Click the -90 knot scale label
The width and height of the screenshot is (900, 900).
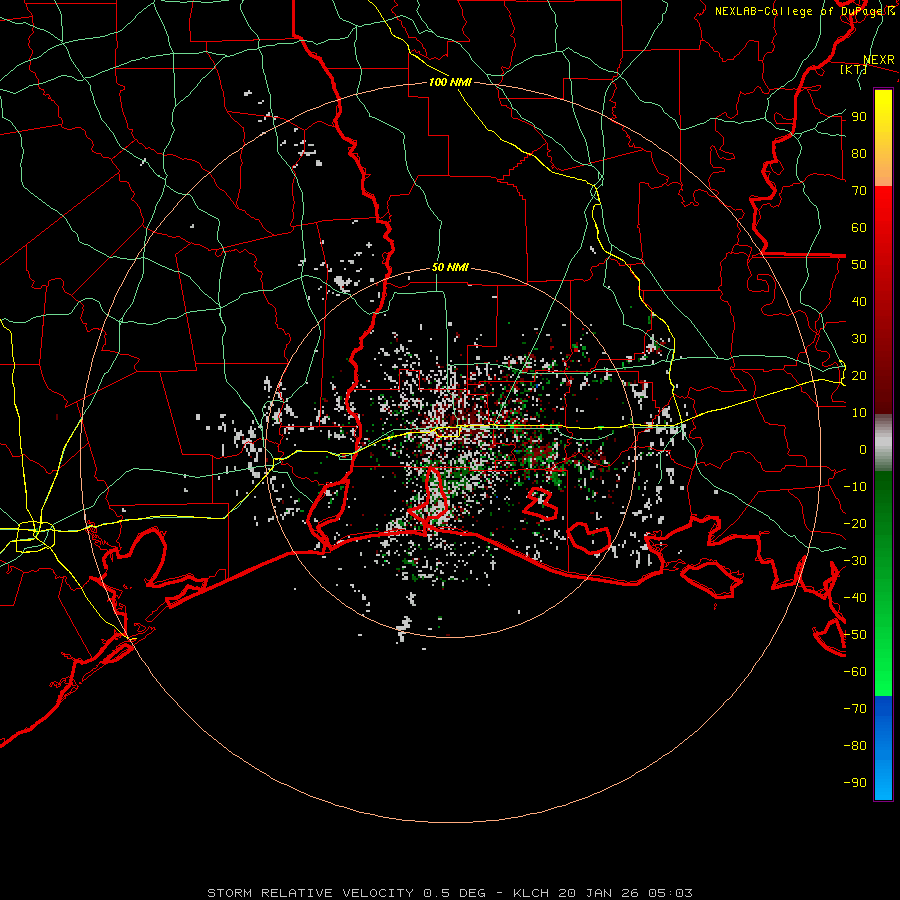[x=855, y=782]
